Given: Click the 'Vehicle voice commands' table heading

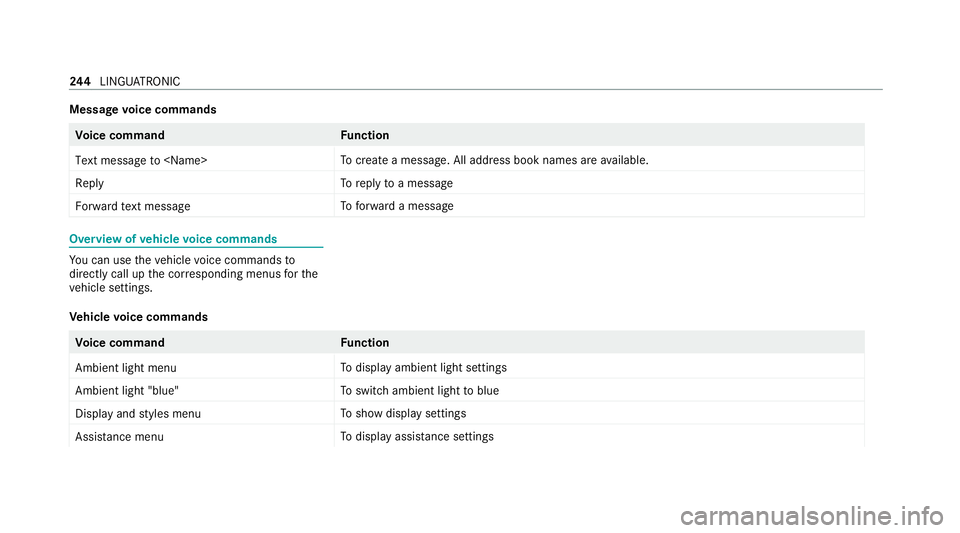Looking at the screenshot, I should pyautogui.click(x=139, y=317).
